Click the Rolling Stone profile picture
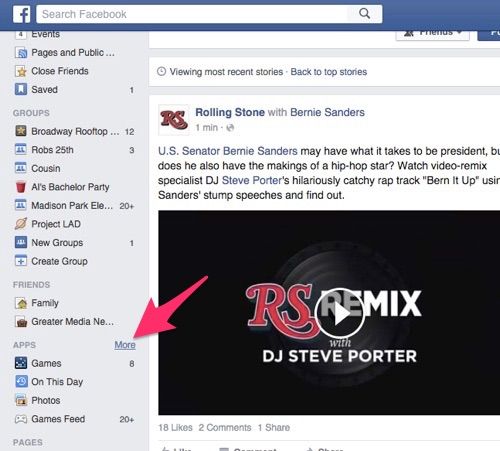Viewport: 500px width, 451px height. (x=174, y=120)
